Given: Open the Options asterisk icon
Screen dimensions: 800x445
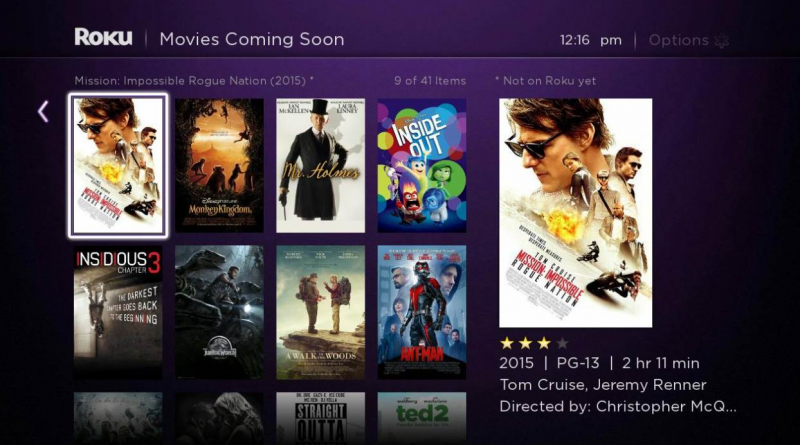Looking at the screenshot, I should (x=721, y=41).
